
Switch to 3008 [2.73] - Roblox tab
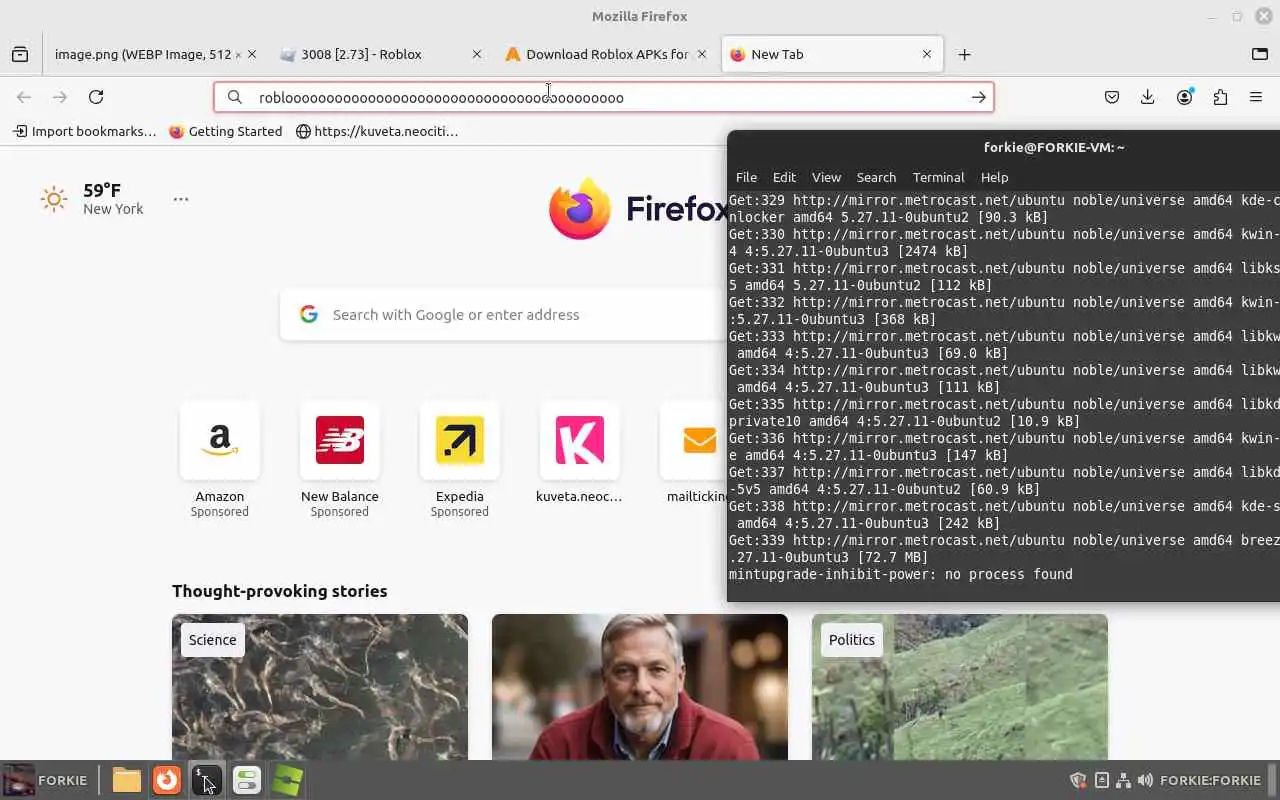[380, 55]
